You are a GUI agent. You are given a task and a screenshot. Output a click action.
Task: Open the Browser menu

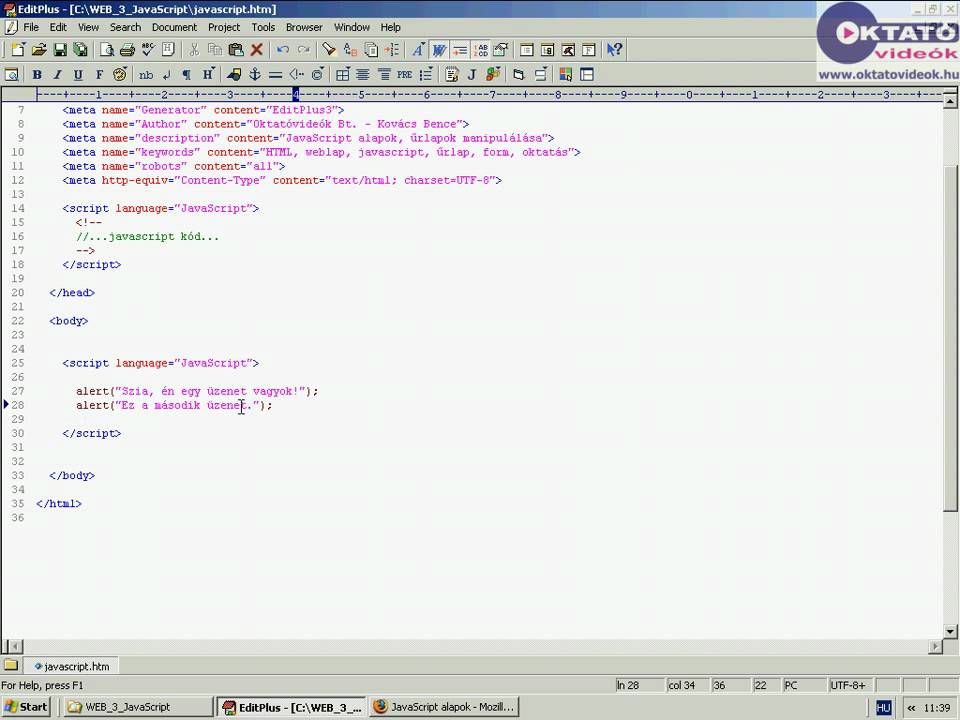point(304,27)
